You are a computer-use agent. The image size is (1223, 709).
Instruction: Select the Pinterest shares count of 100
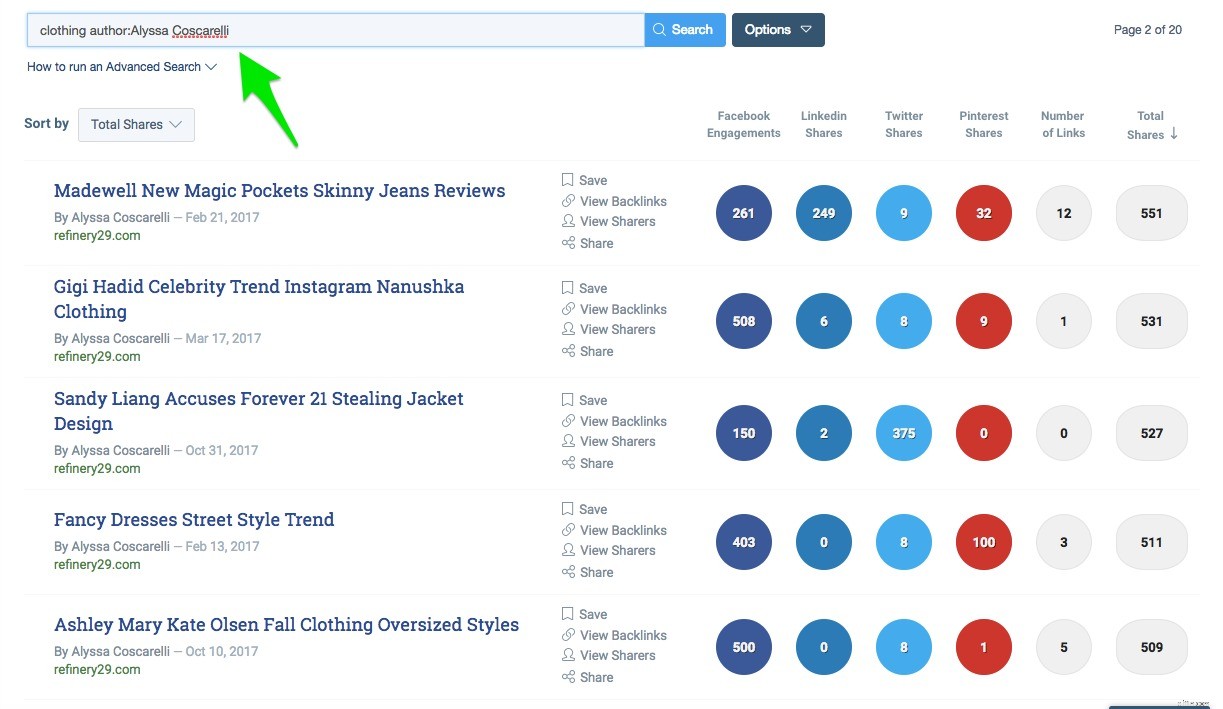click(983, 542)
